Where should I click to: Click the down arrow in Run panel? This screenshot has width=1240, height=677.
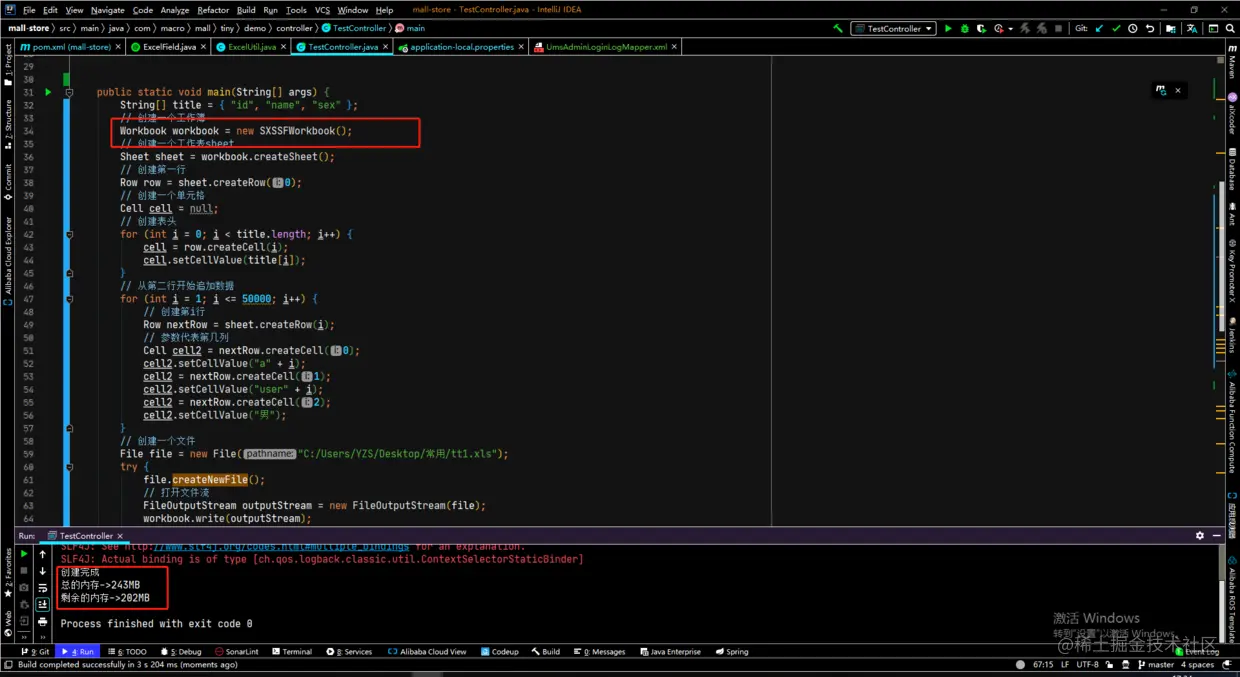42,571
